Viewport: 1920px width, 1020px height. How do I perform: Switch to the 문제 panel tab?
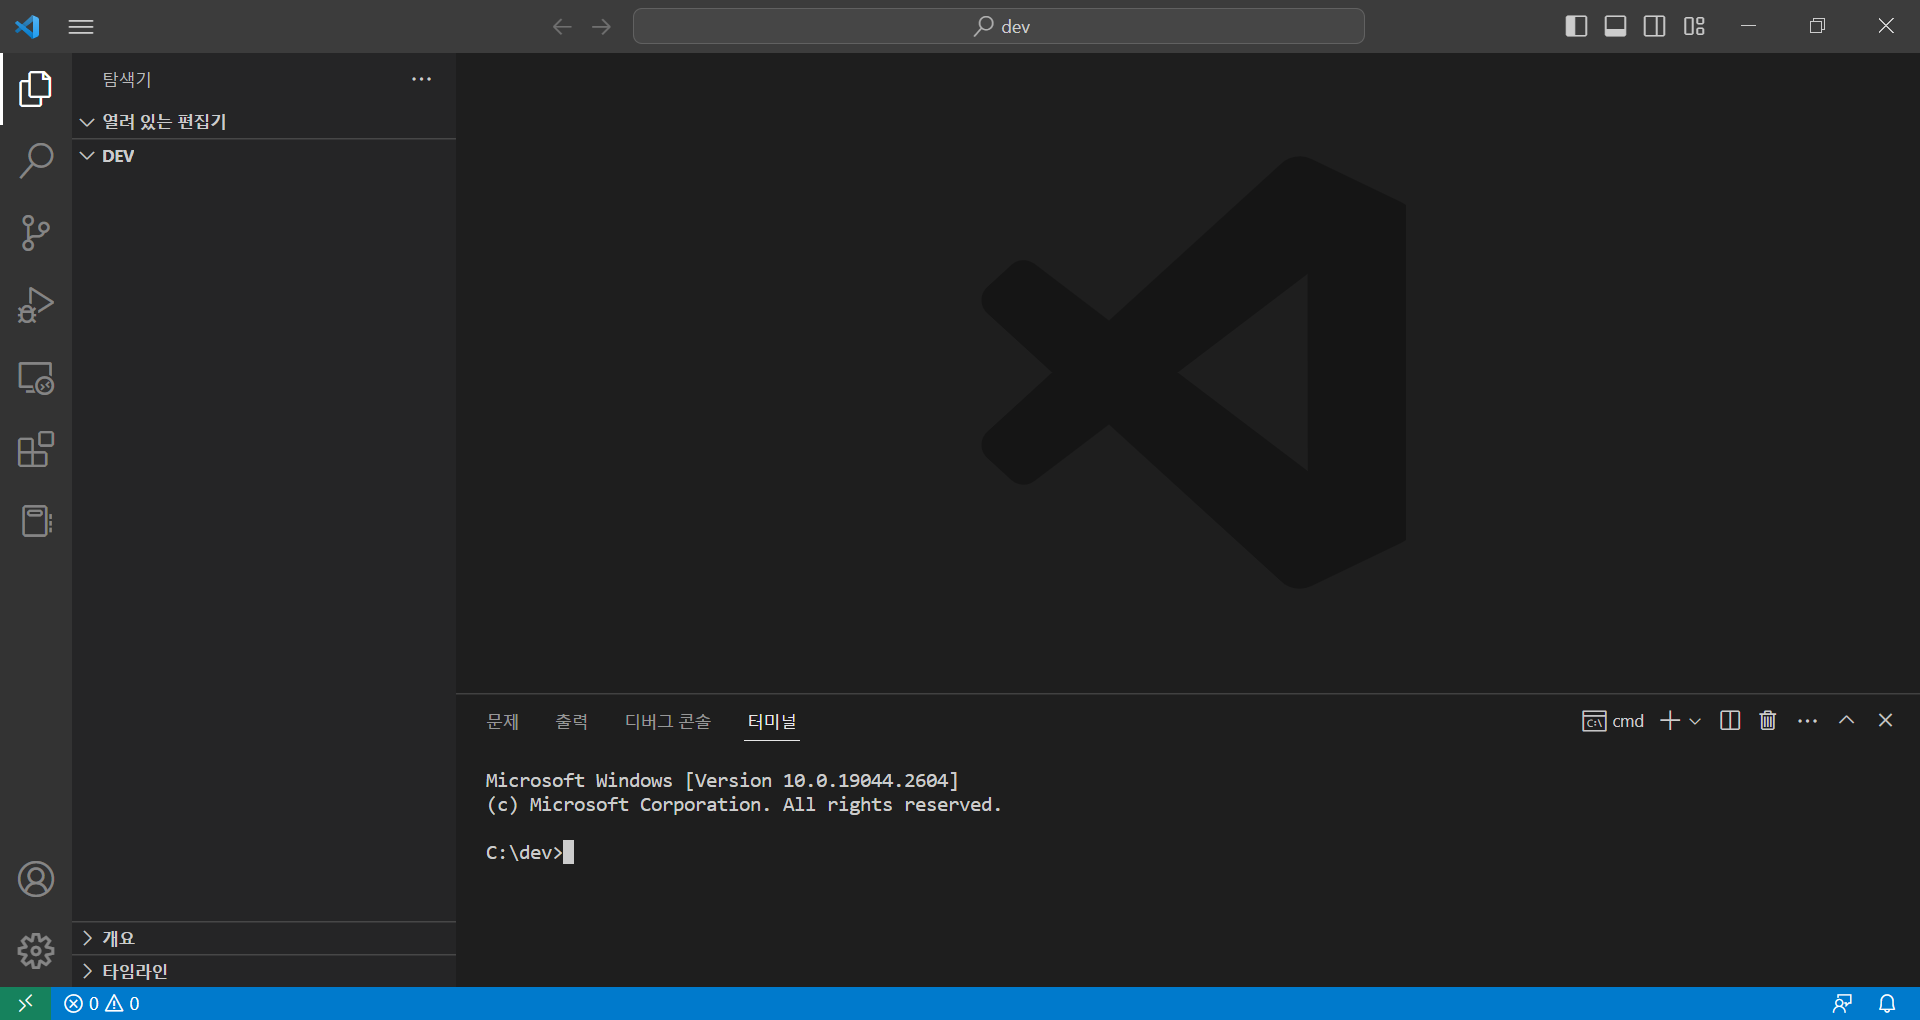coord(502,721)
